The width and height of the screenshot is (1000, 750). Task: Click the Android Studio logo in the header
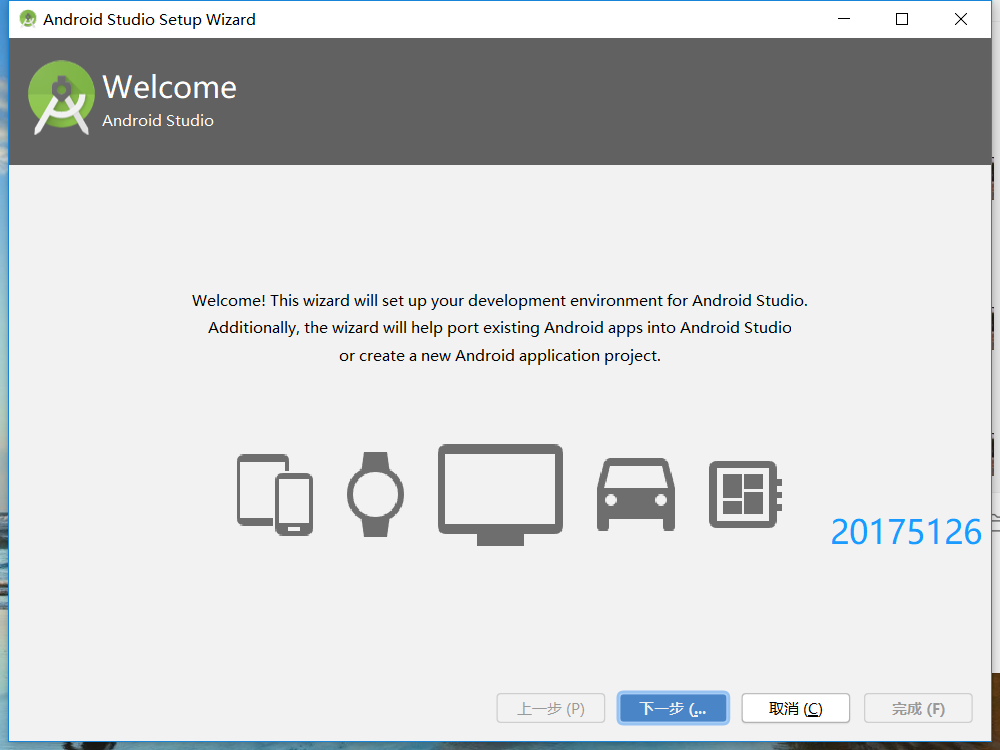[61, 98]
